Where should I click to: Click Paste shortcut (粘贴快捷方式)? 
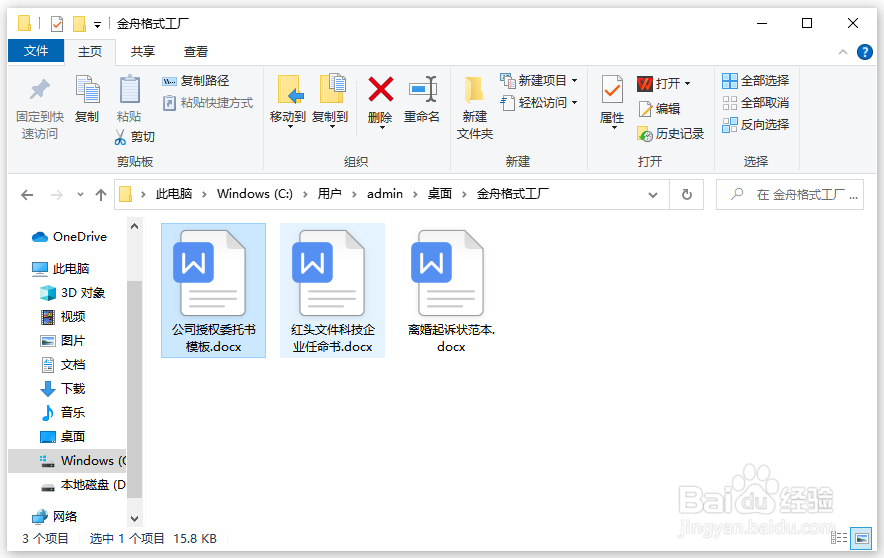(x=208, y=103)
